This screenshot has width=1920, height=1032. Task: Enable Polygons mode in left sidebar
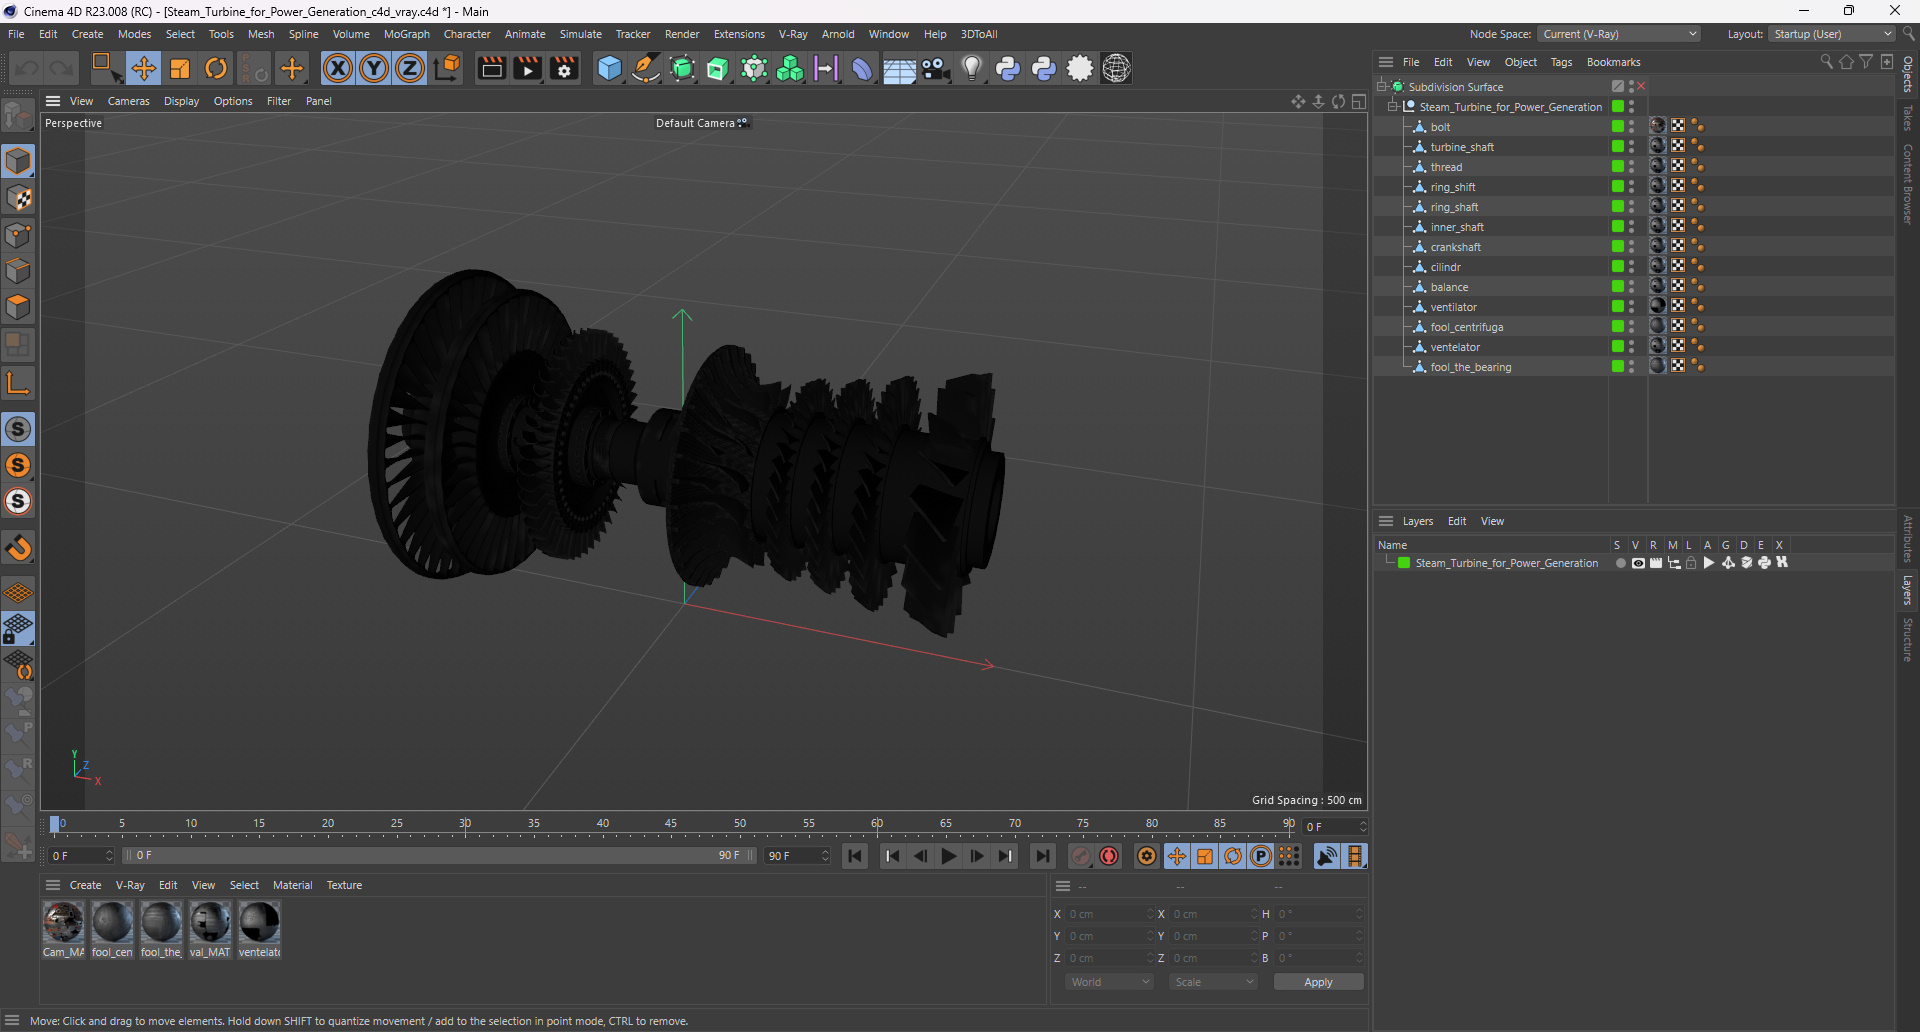18,307
